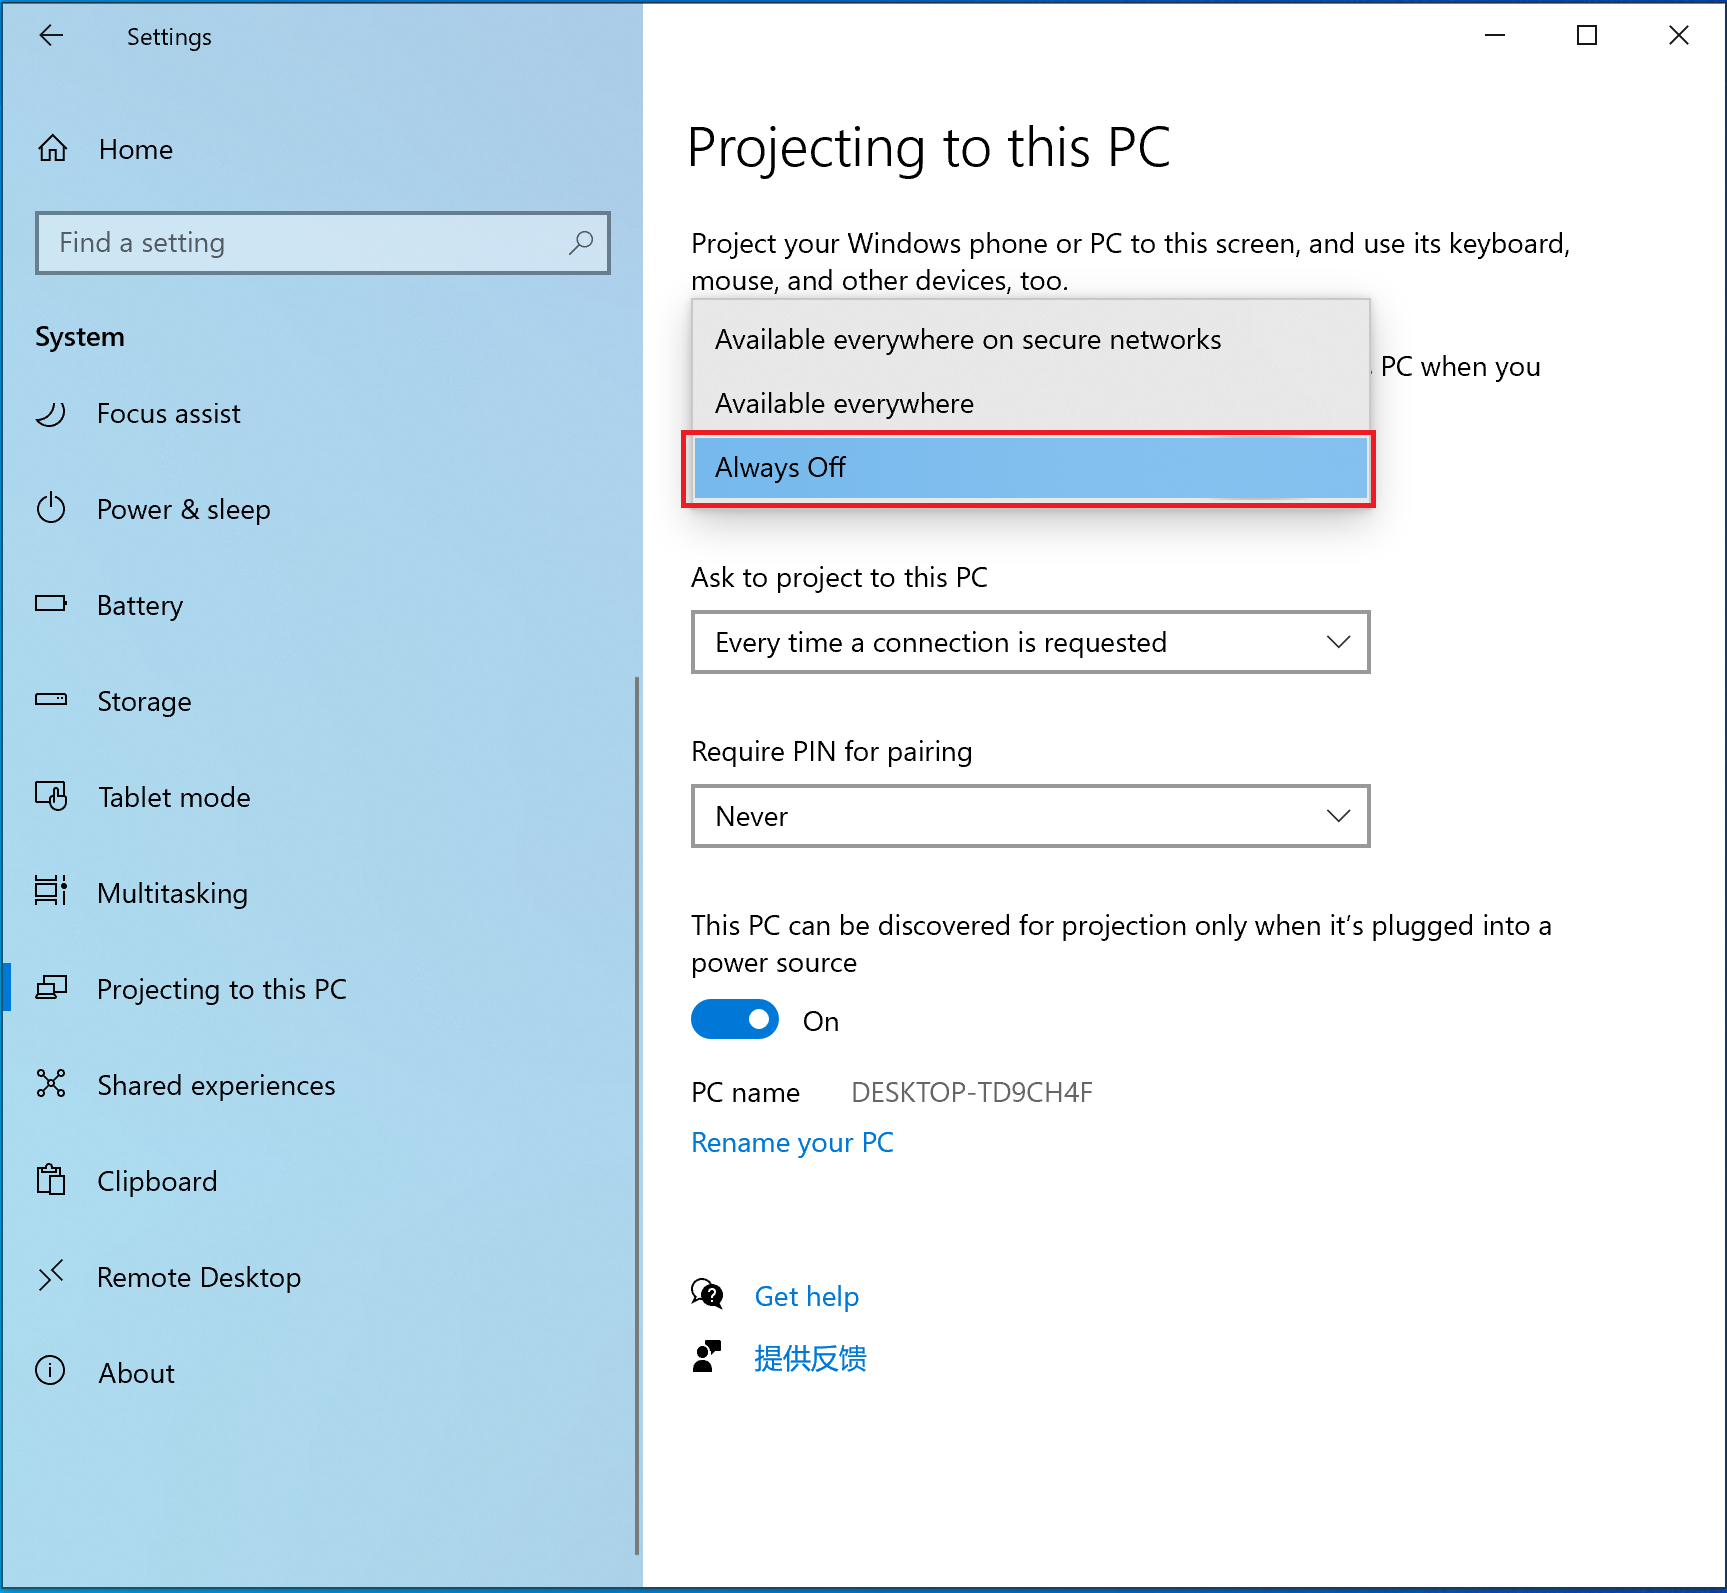Click the Focus assist moon icon
Screen dimensions: 1727x1593
[51, 413]
